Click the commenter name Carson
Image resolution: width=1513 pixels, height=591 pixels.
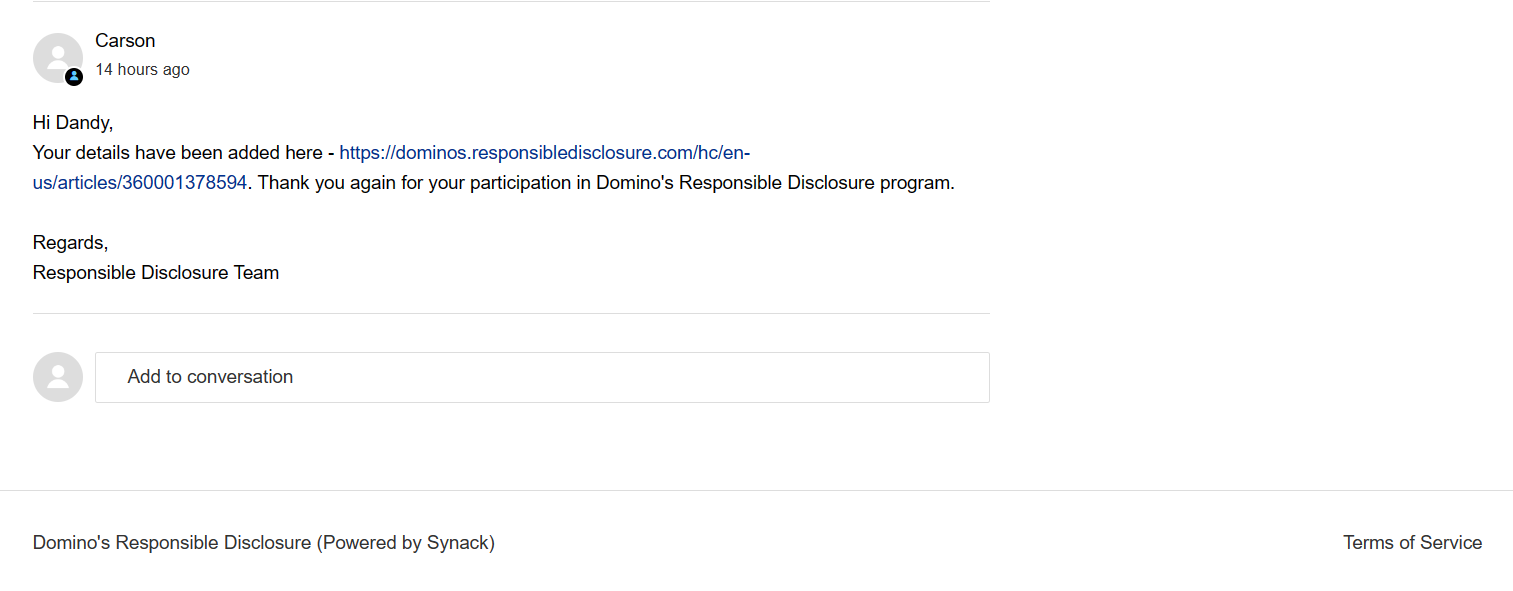point(125,41)
